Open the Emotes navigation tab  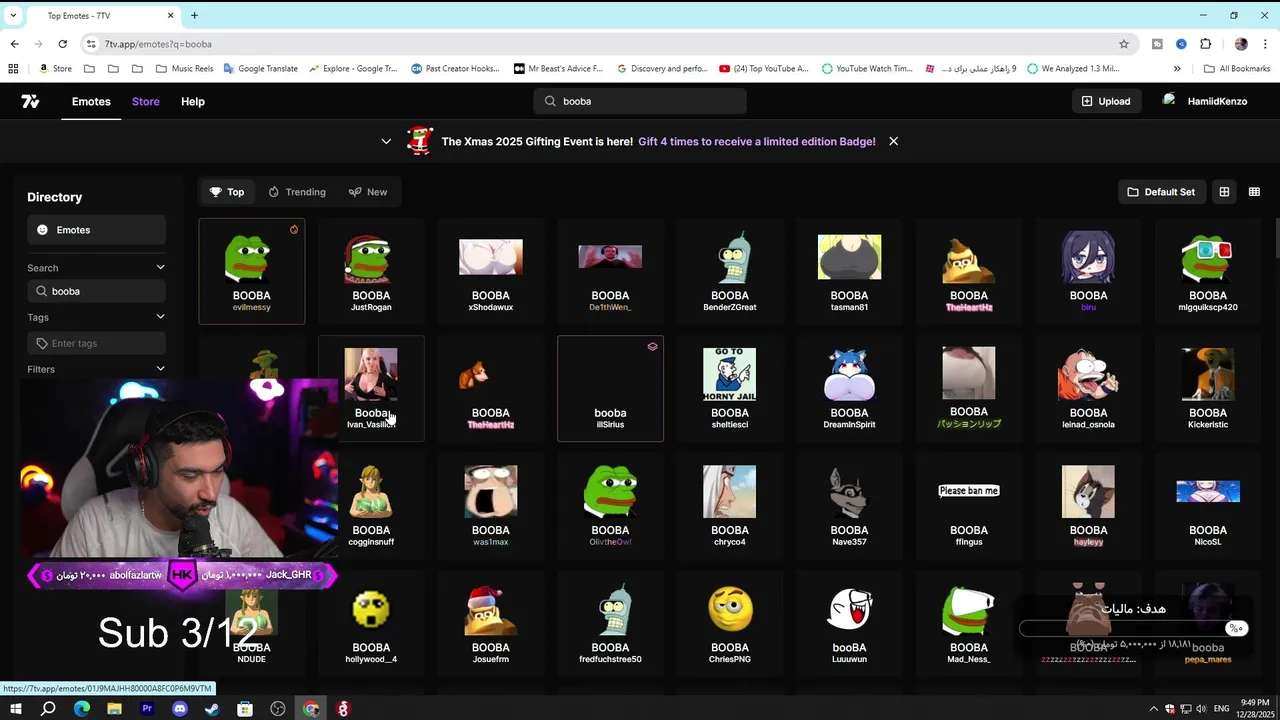pyautogui.click(x=91, y=101)
